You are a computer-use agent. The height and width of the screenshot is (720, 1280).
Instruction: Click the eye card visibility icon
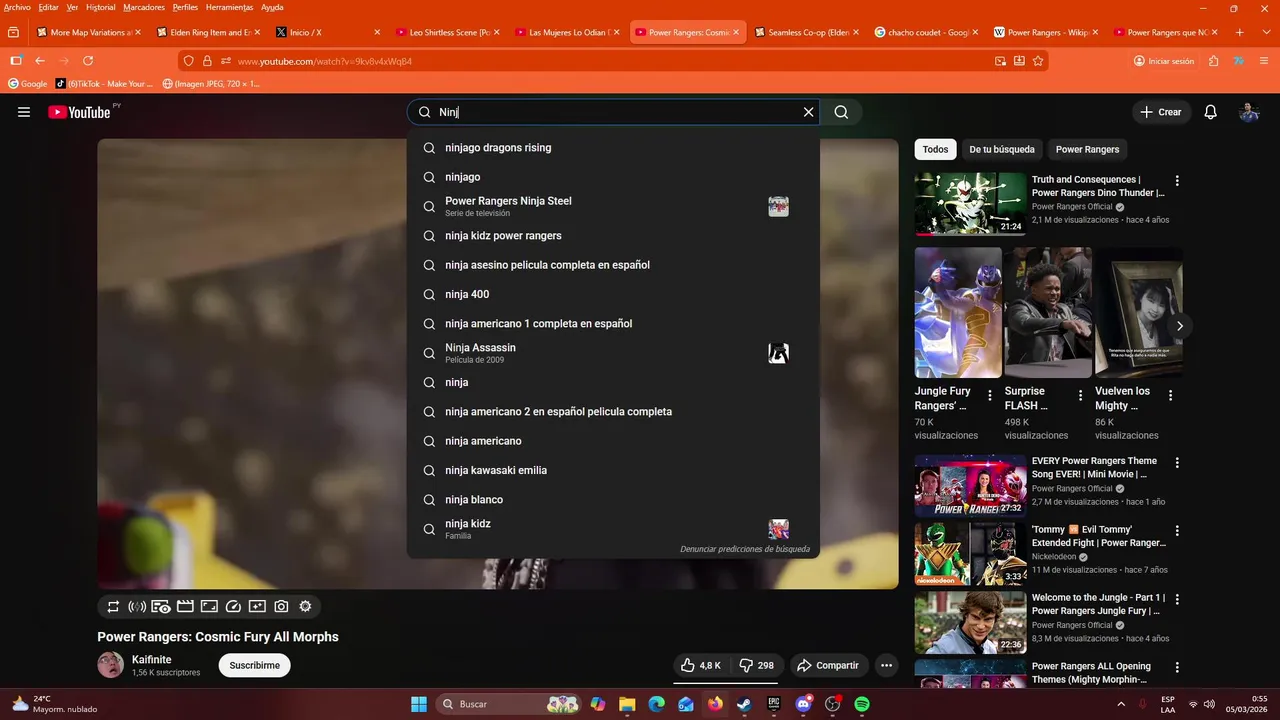coord(161,606)
